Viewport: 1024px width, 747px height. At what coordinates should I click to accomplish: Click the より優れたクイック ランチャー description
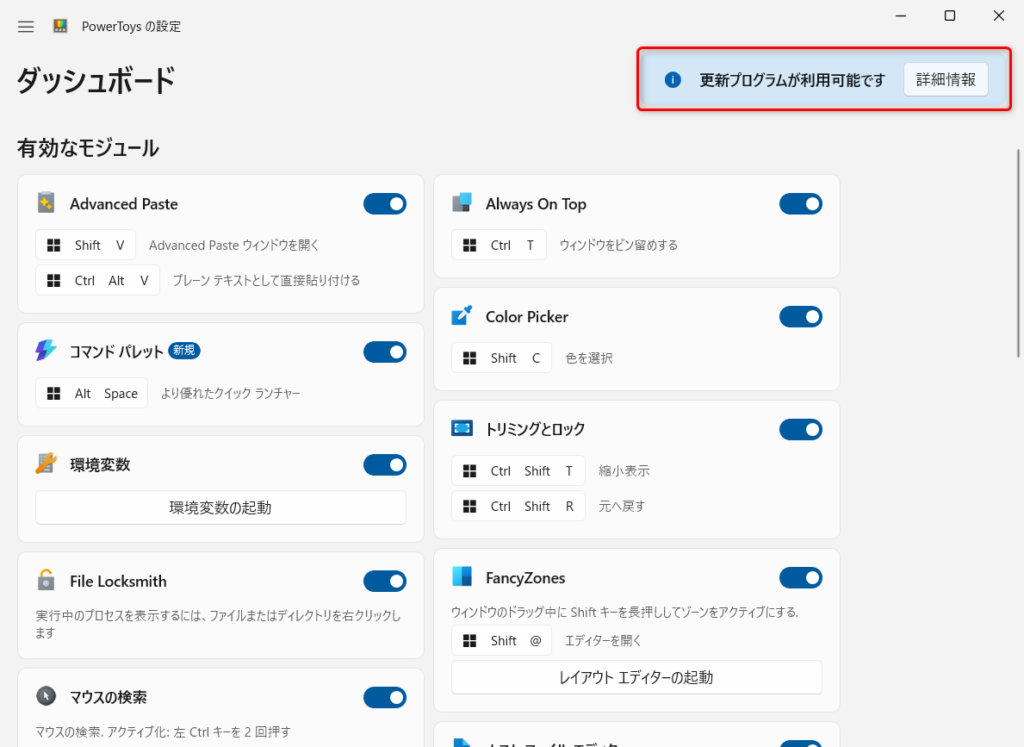pyautogui.click(x=231, y=393)
